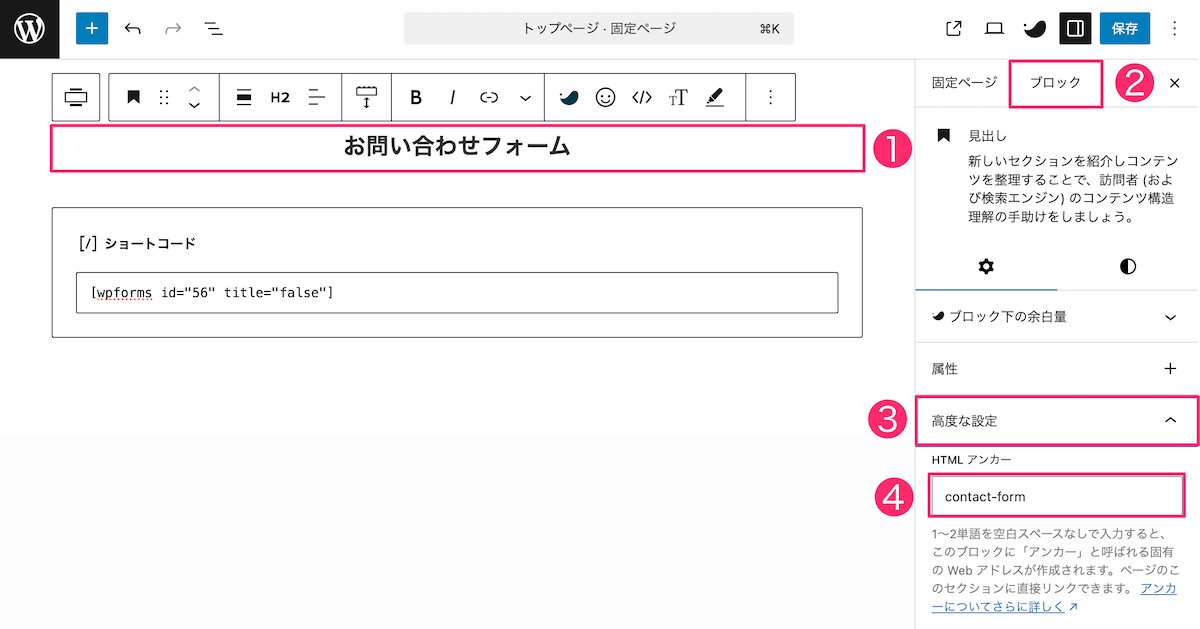
Task: Click the HTML アンカー input field
Action: [x=1055, y=495]
